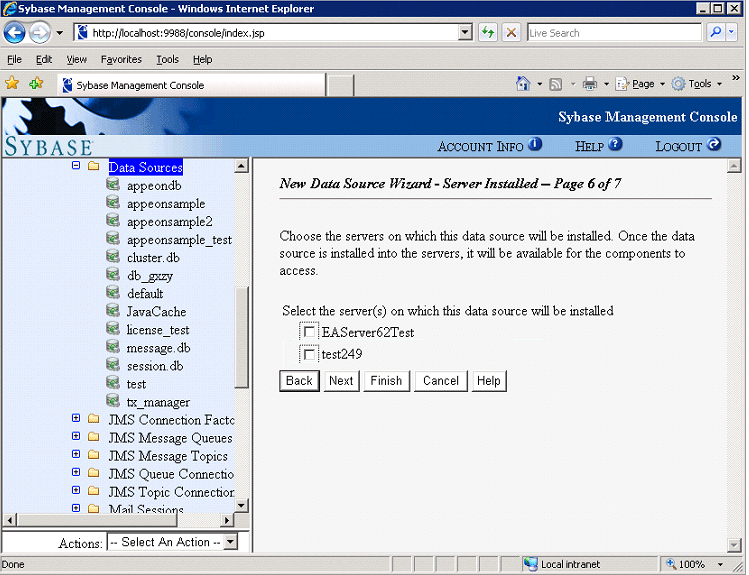
Task: Open the File menu
Action: coord(14,59)
